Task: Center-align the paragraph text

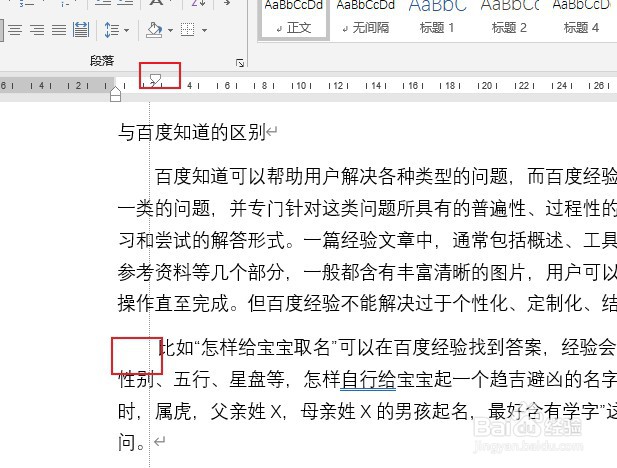Action: click(15, 30)
